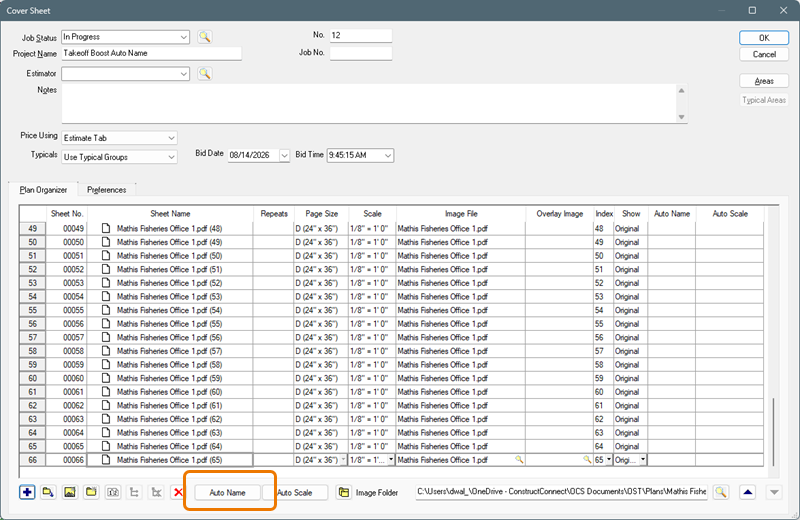Click the Overlay Image column header
Screen dimensions: 800x520
(560, 214)
